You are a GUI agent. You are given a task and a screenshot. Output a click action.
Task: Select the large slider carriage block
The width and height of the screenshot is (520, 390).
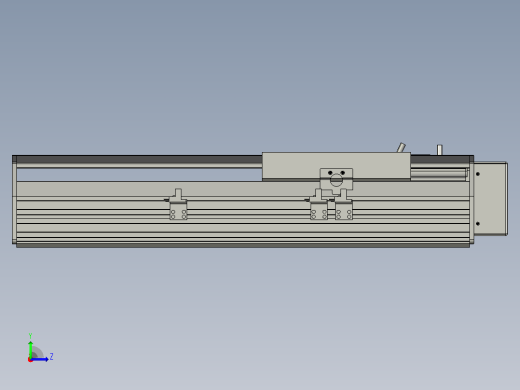(336, 166)
